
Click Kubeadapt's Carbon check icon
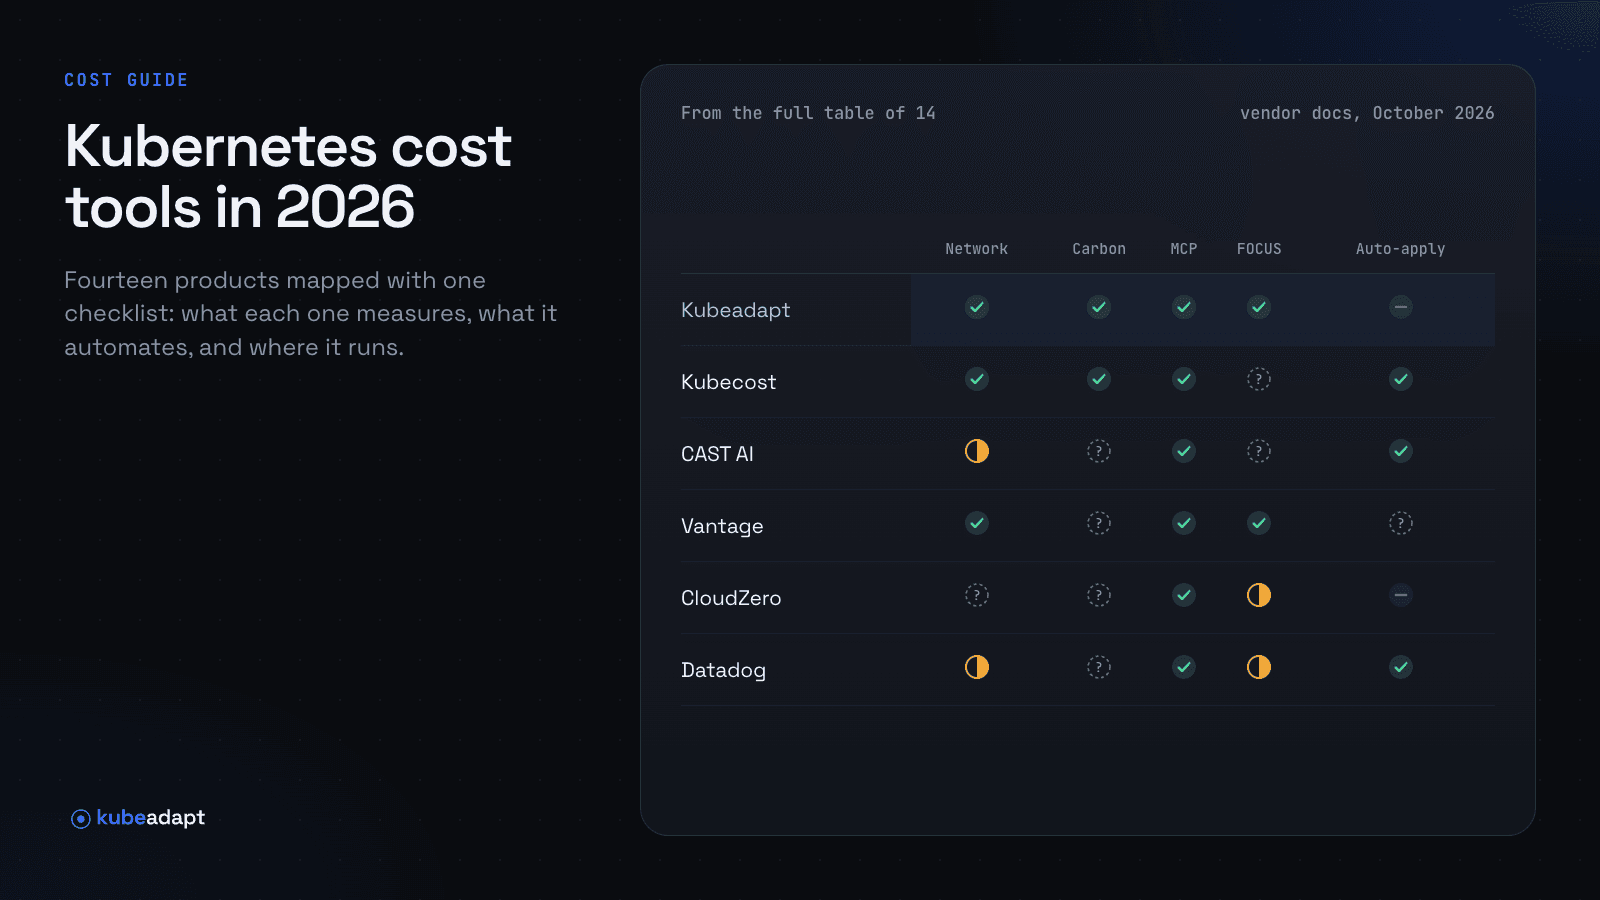tap(1099, 307)
